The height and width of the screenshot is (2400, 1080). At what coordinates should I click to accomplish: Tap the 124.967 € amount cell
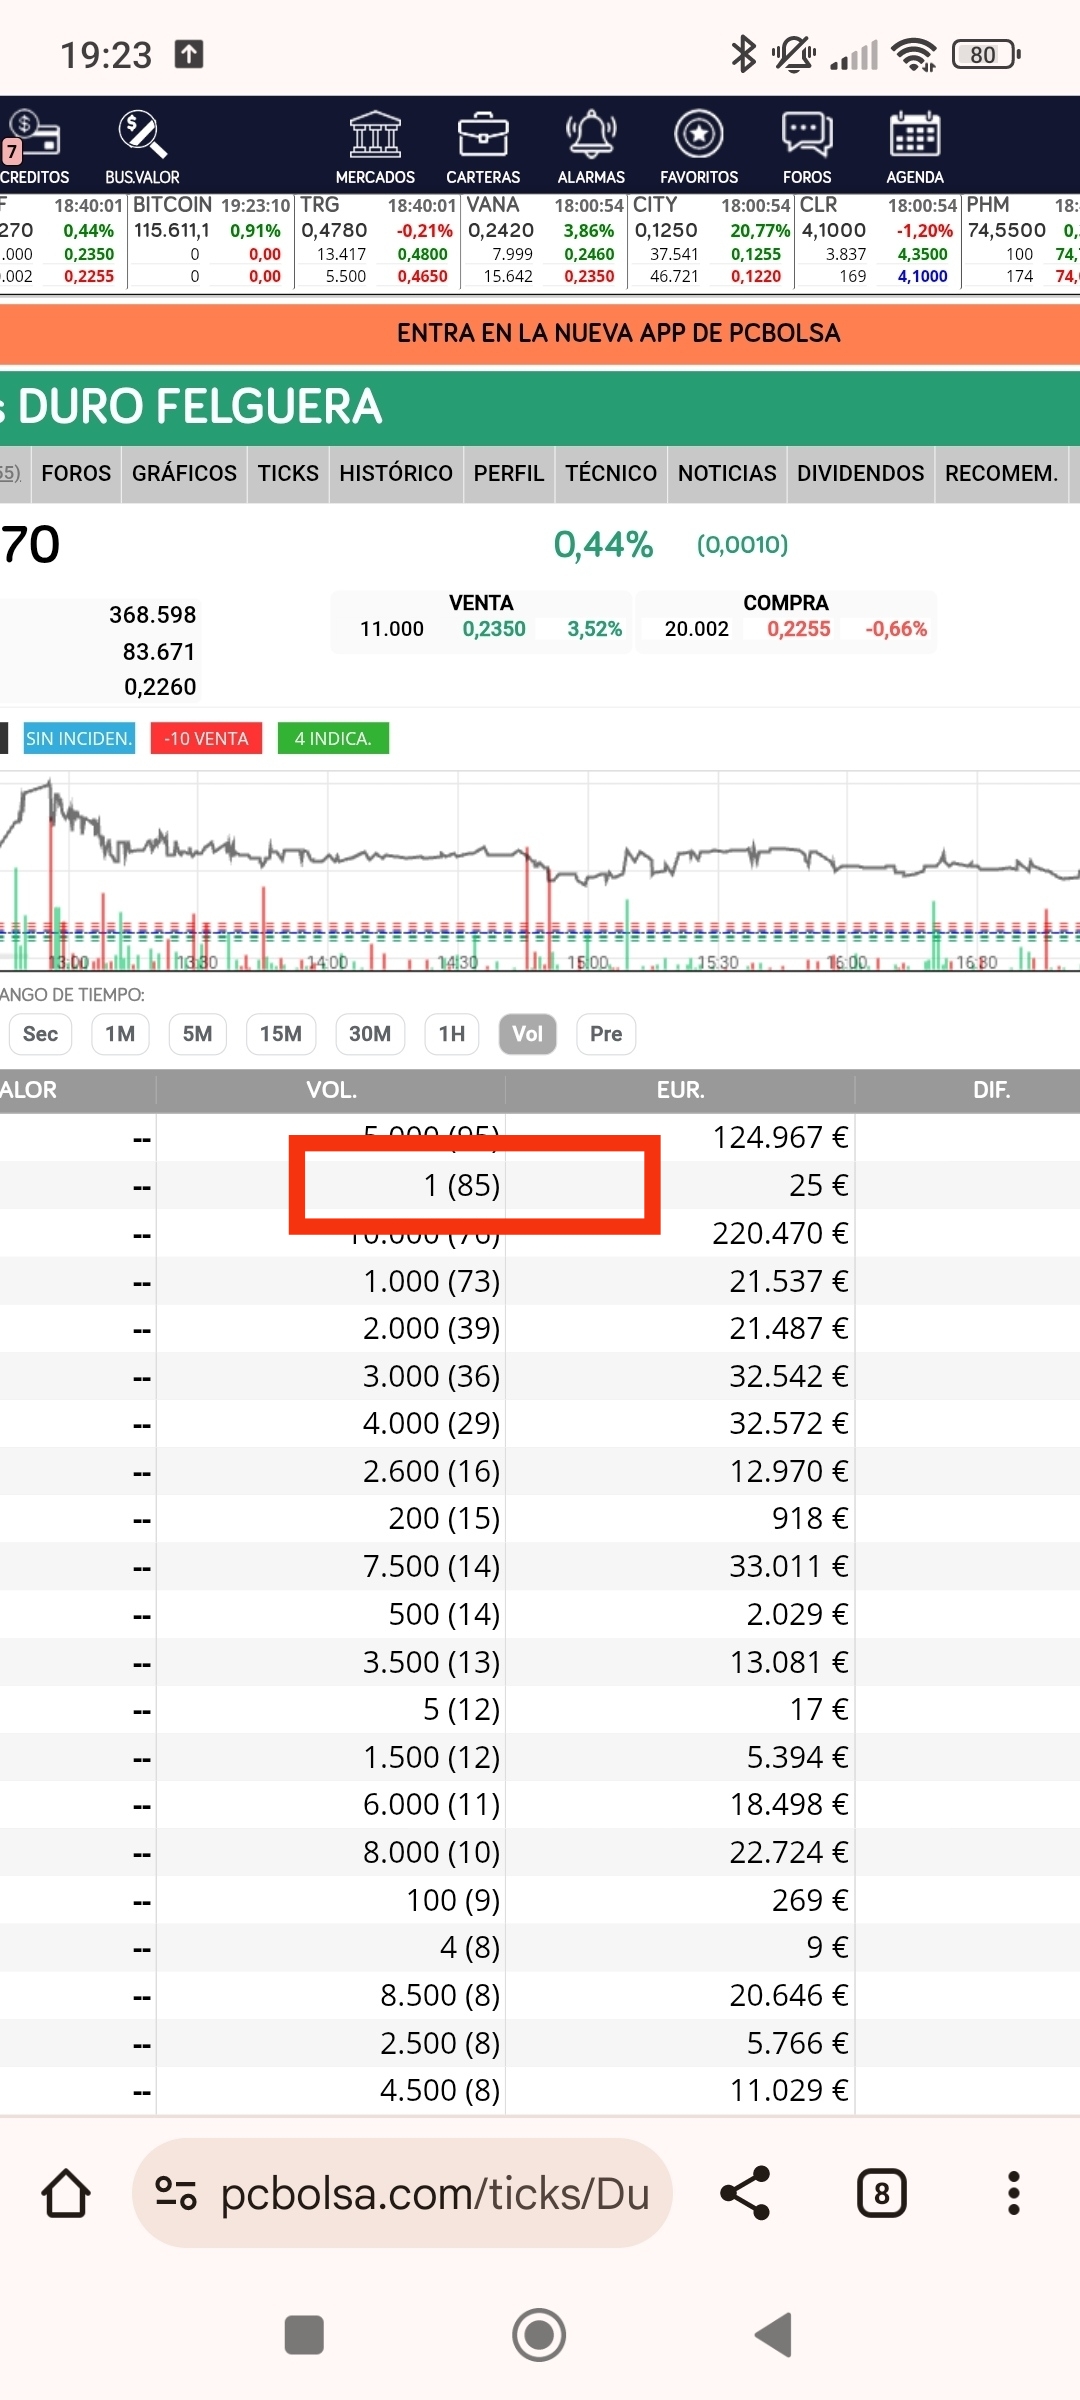[x=780, y=1137]
